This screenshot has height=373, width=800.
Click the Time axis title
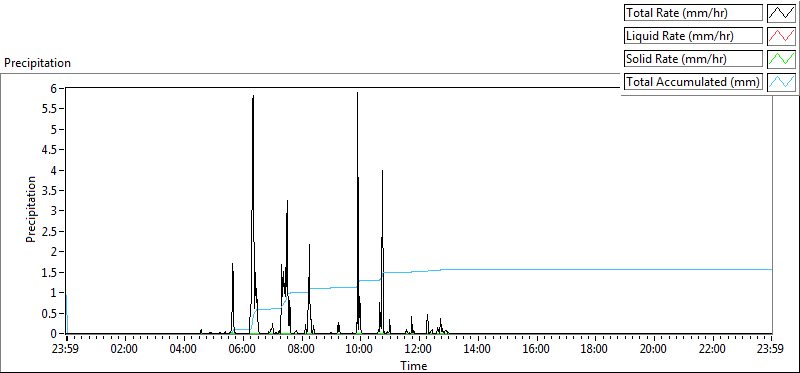point(414,365)
